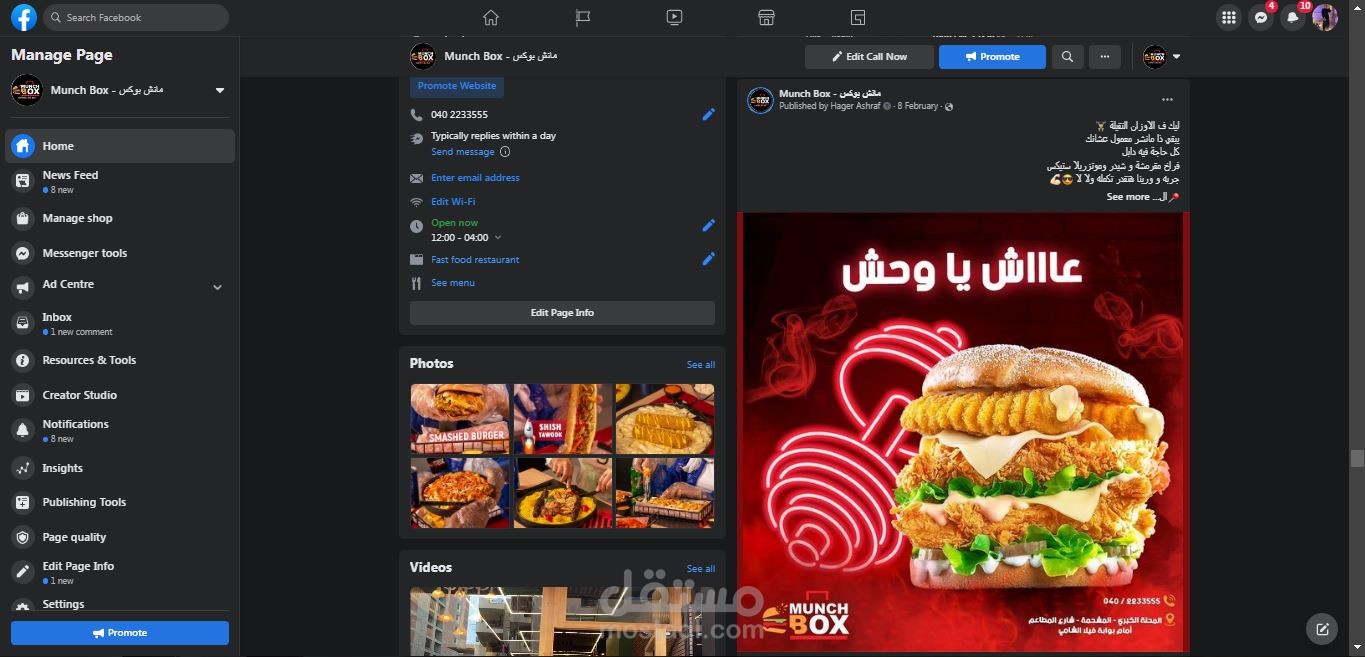Image resolution: width=1365 pixels, height=657 pixels.
Task: Click the 8 February post date
Action: point(918,106)
